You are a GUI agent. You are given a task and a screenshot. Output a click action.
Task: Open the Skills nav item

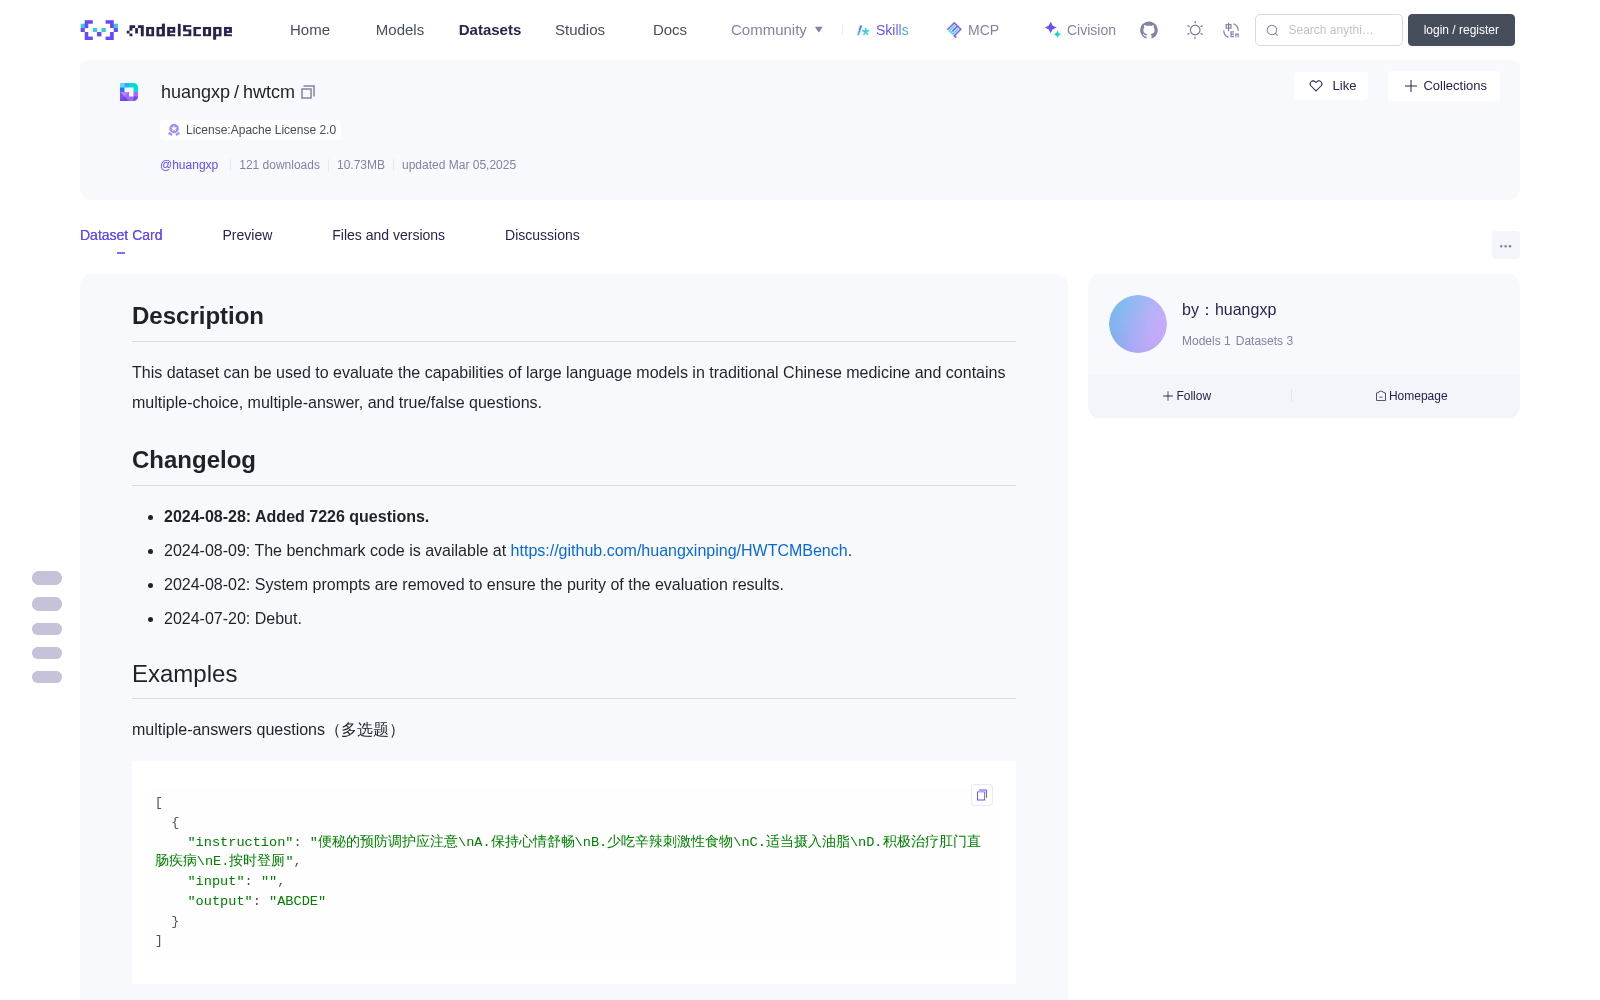coord(882,30)
